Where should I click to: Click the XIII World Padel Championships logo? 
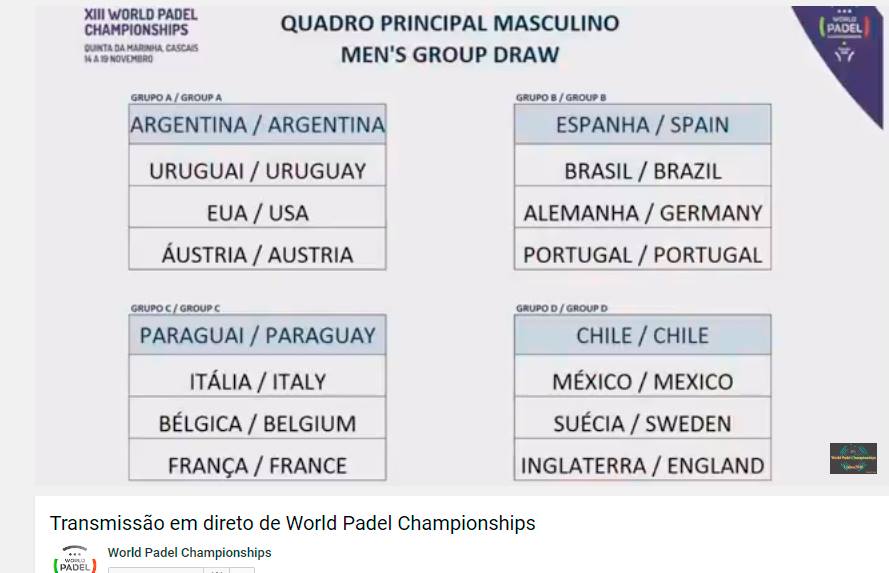141,35
